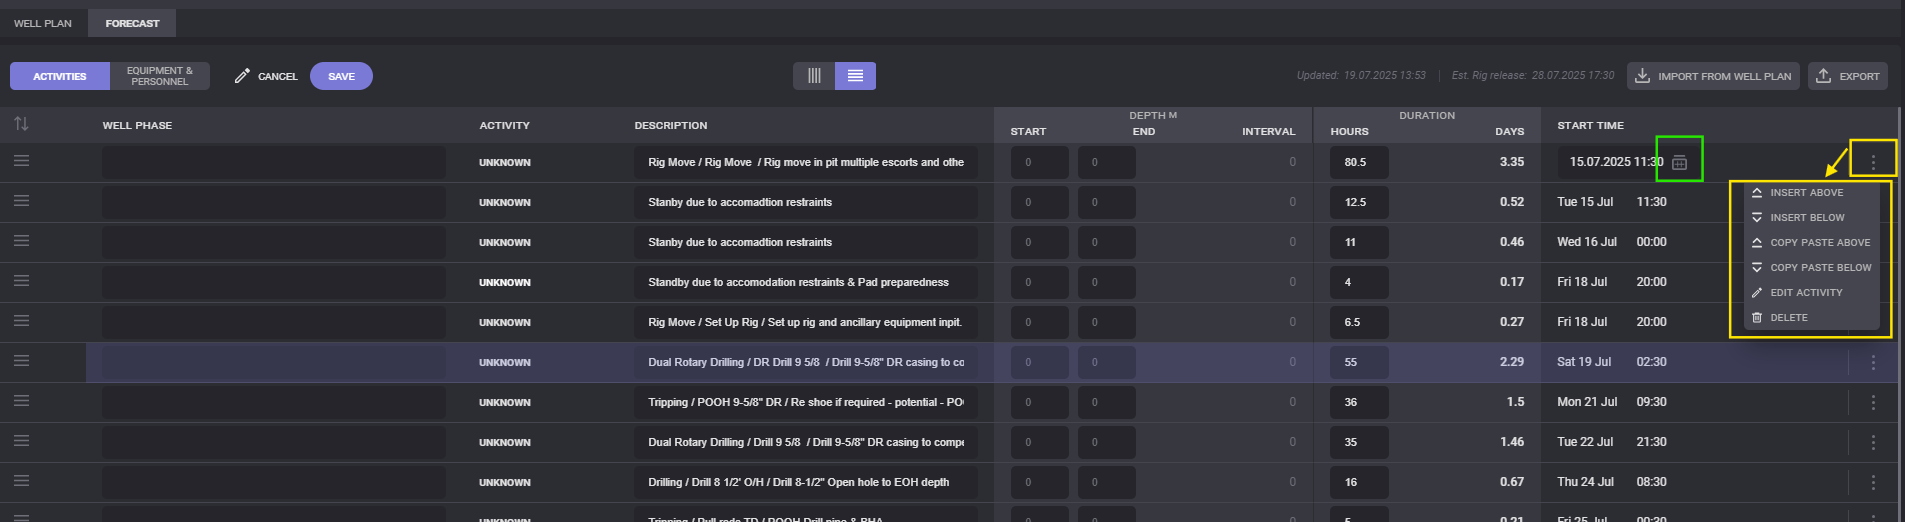Open three-dot menu for Drilling 8 1/2" row
The width and height of the screenshot is (1905, 522).
pos(1872,482)
